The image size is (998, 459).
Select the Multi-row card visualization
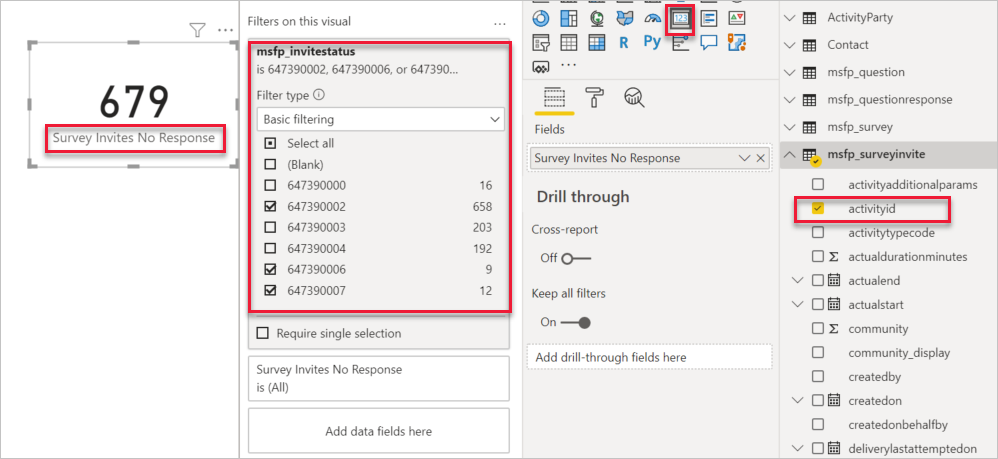(708, 18)
